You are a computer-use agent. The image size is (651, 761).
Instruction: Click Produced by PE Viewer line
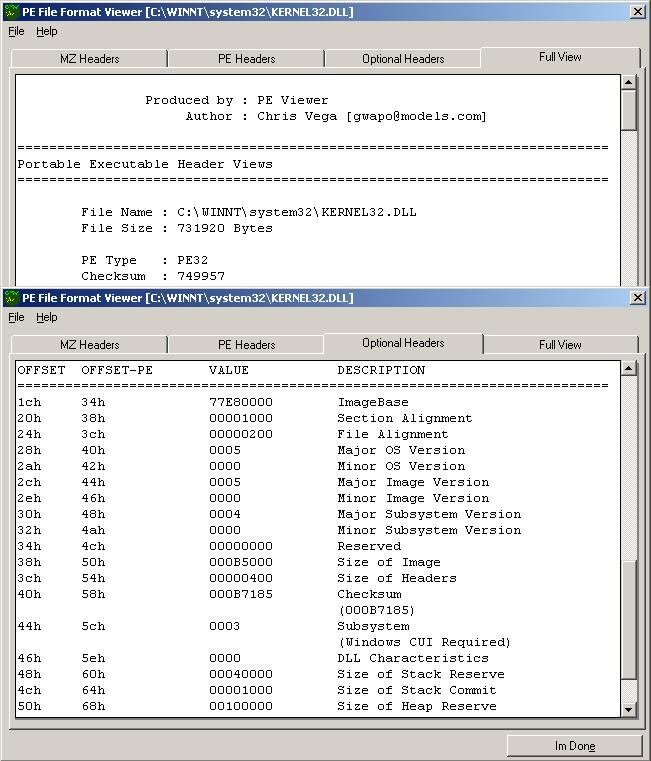click(237, 100)
